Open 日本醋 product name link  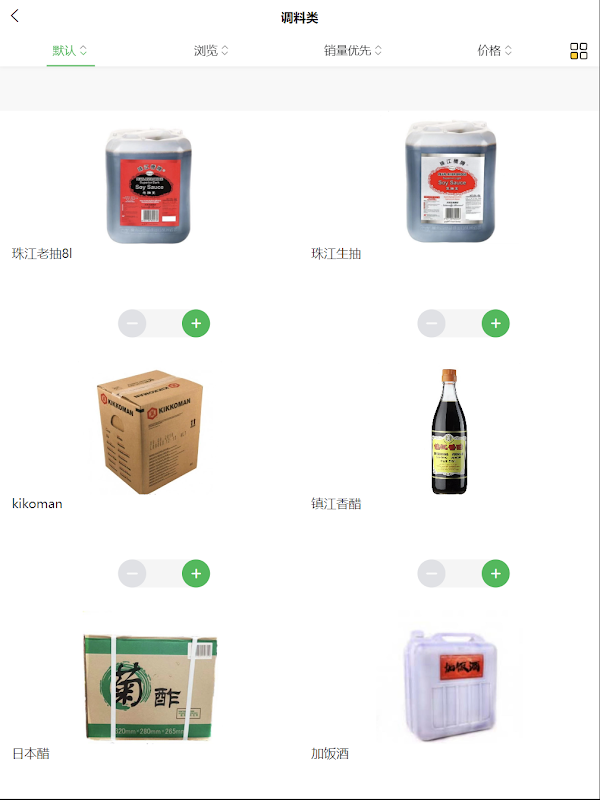coord(31,754)
